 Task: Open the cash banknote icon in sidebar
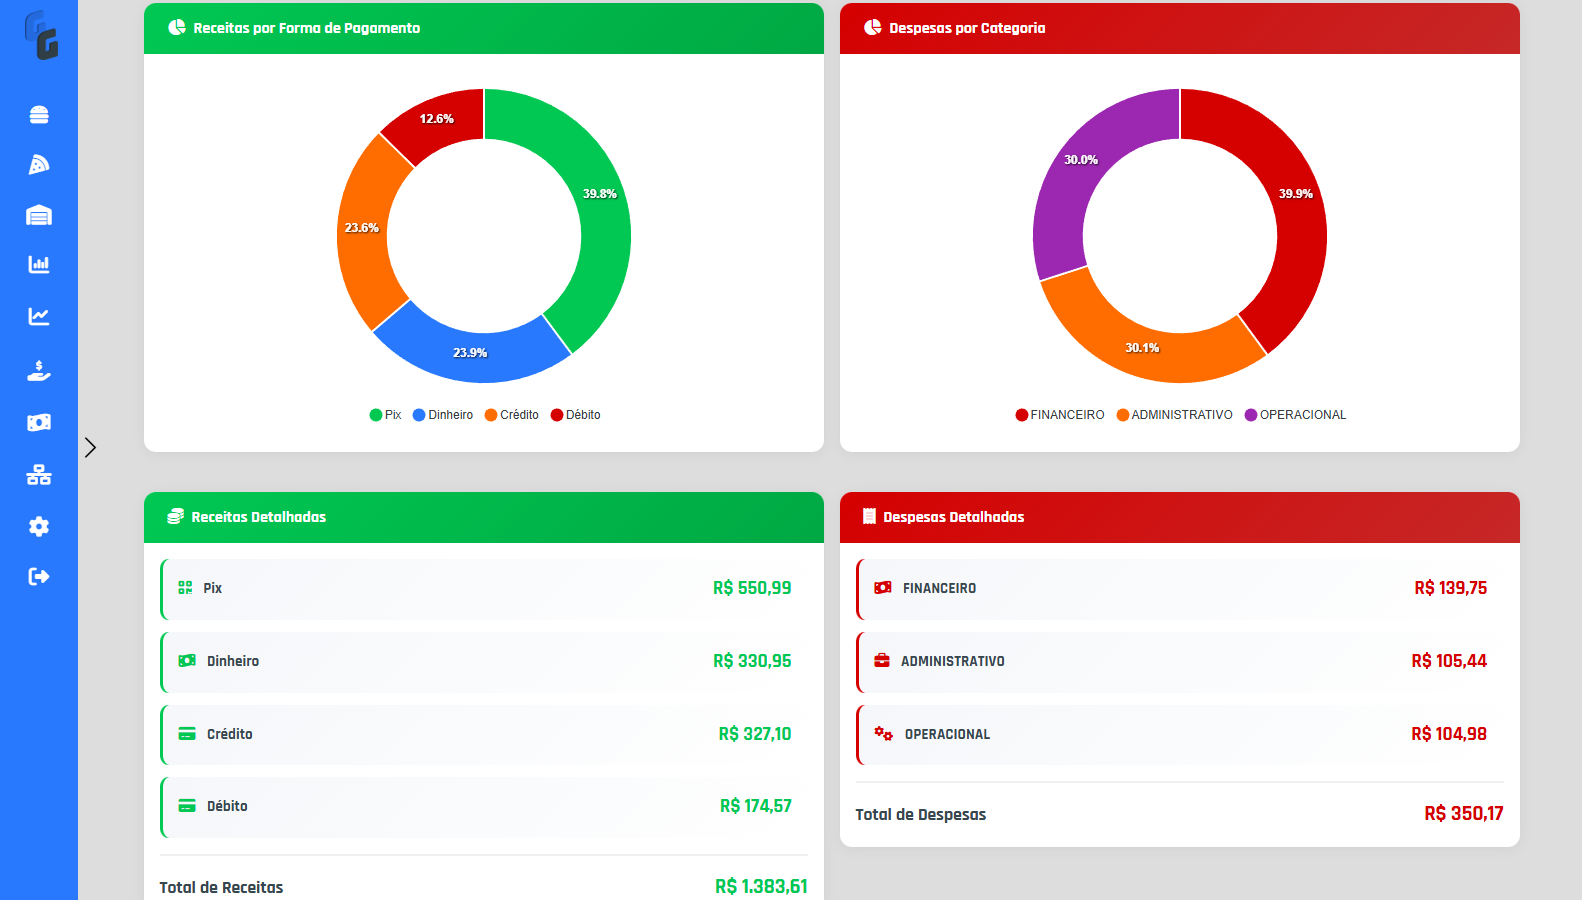pos(39,423)
